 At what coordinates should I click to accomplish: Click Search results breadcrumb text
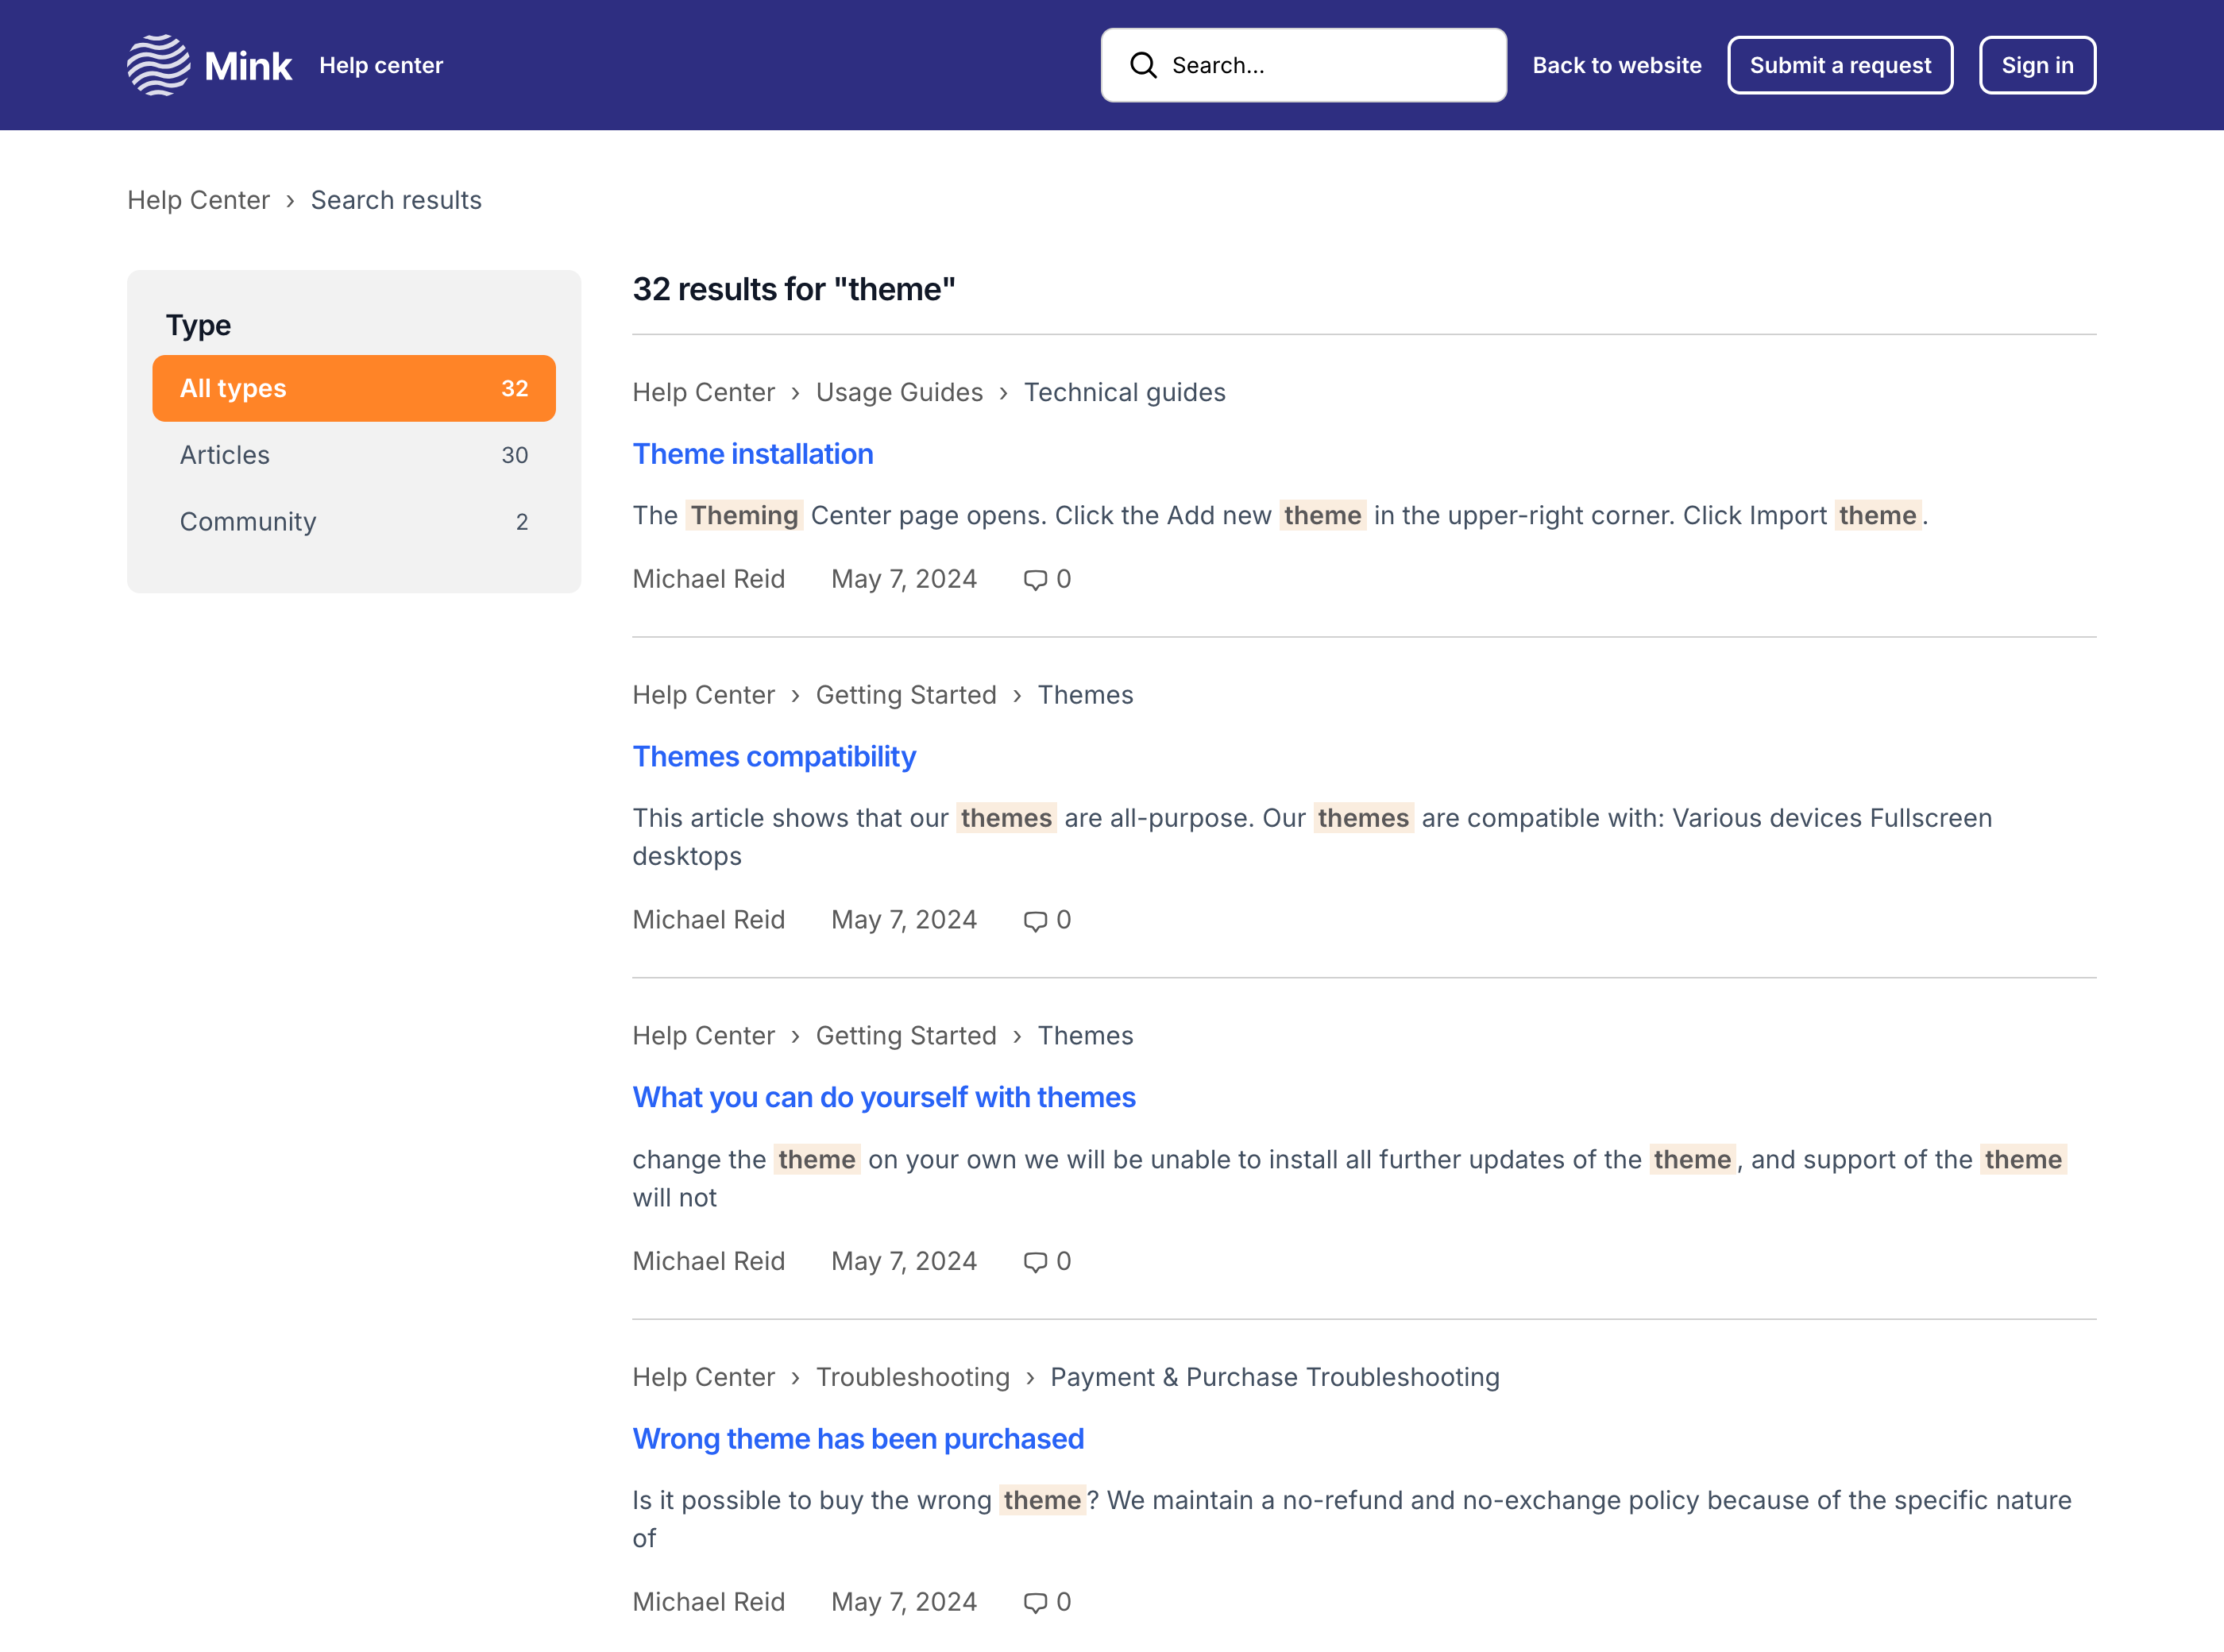[x=396, y=200]
